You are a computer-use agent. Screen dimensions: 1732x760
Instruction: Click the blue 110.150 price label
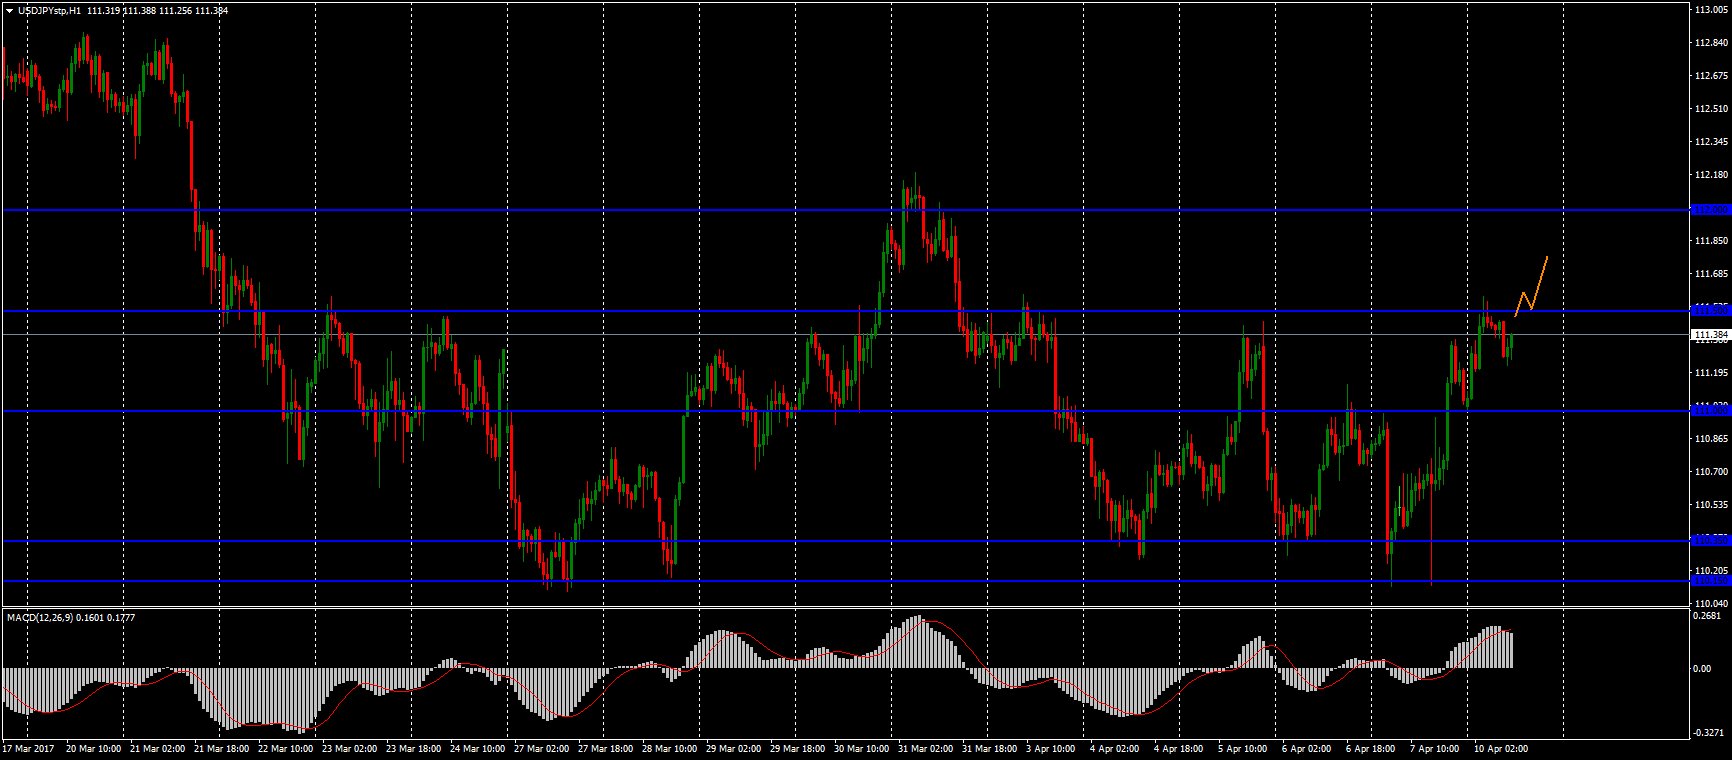(x=1710, y=580)
